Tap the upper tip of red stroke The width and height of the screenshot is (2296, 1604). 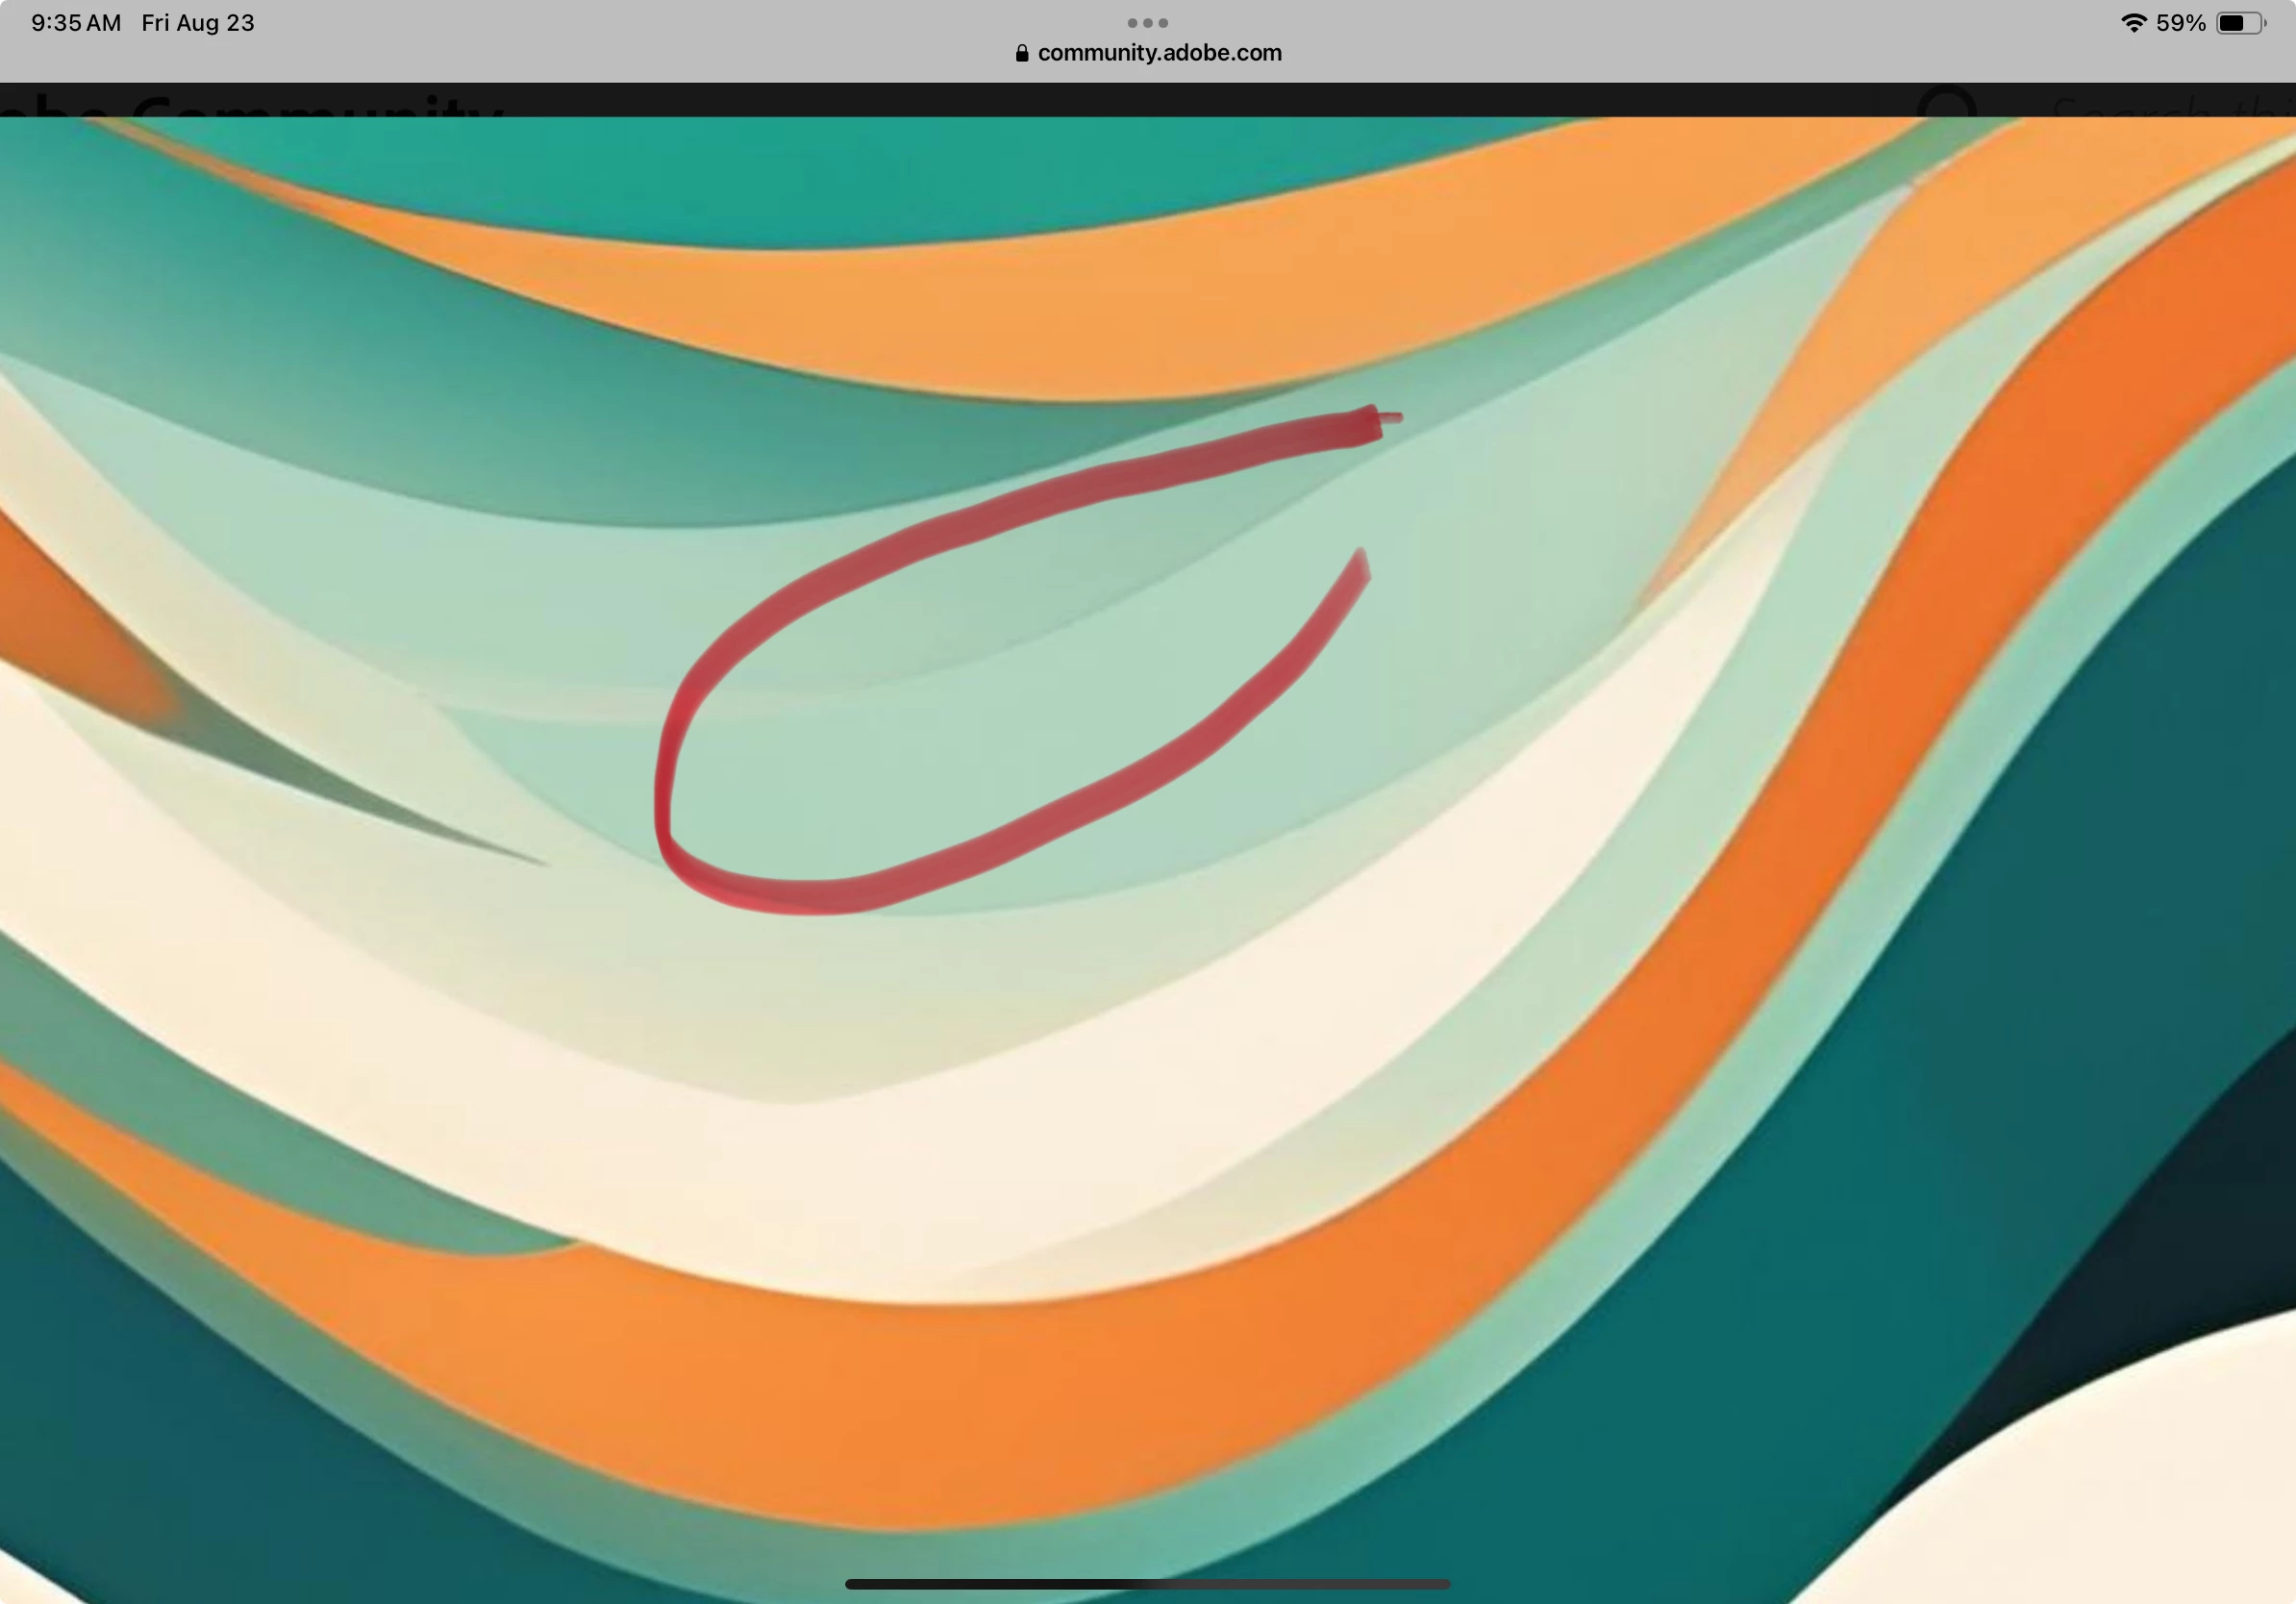point(1372,423)
